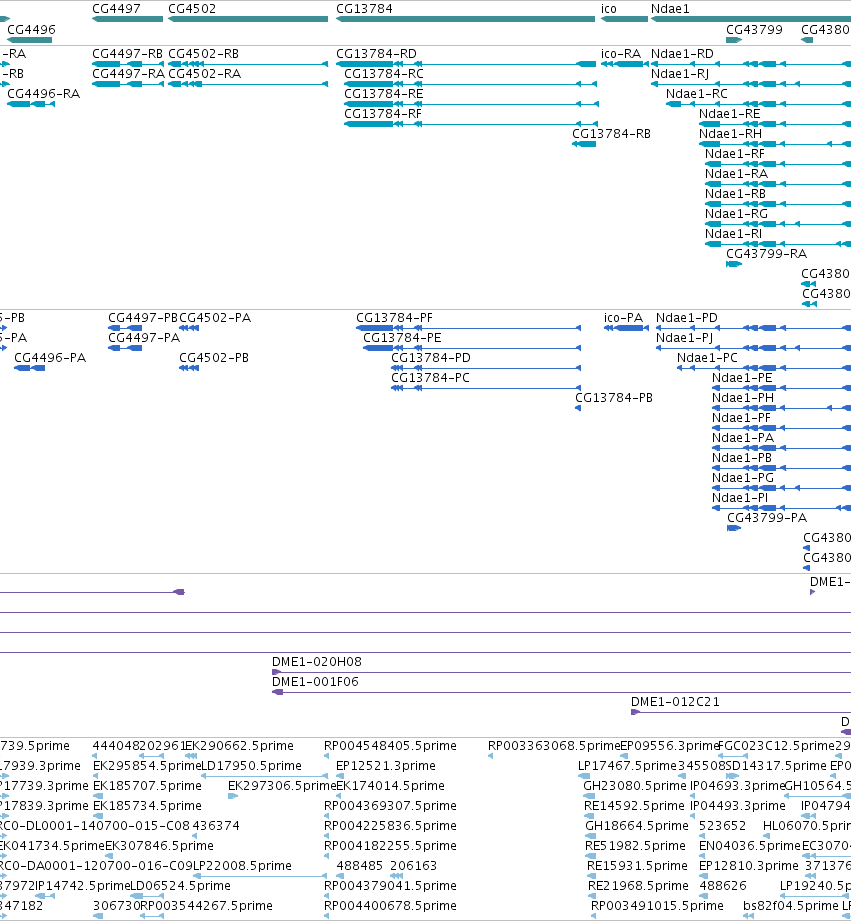Click EST label RE14592.5prime
The height and width of the screenshot is (921, 851).
click(634, 806)
